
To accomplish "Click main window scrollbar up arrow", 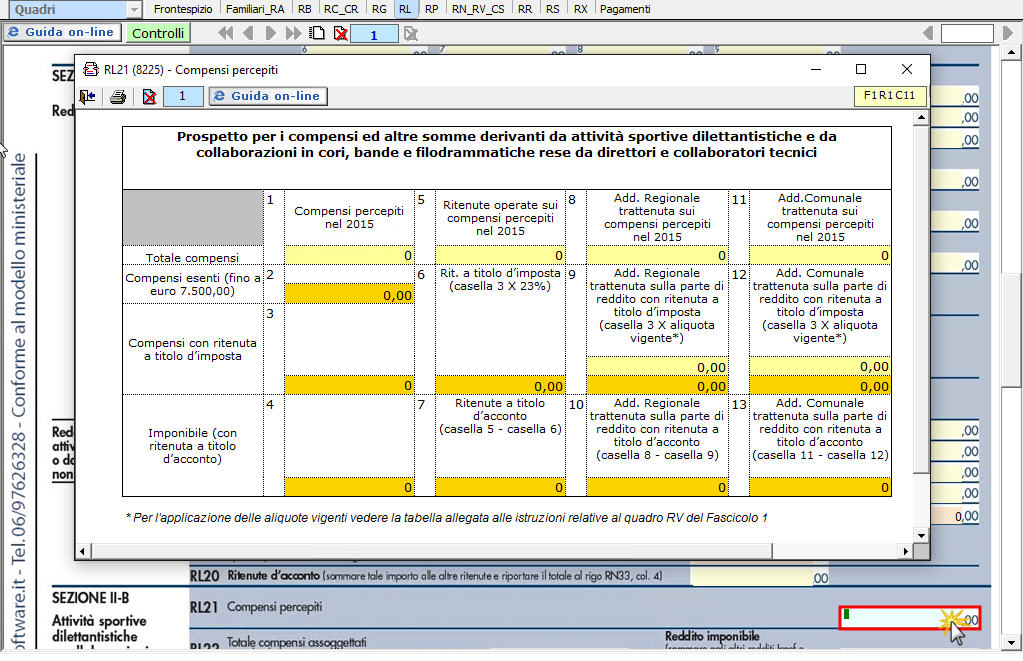I will pos(1011,52).
